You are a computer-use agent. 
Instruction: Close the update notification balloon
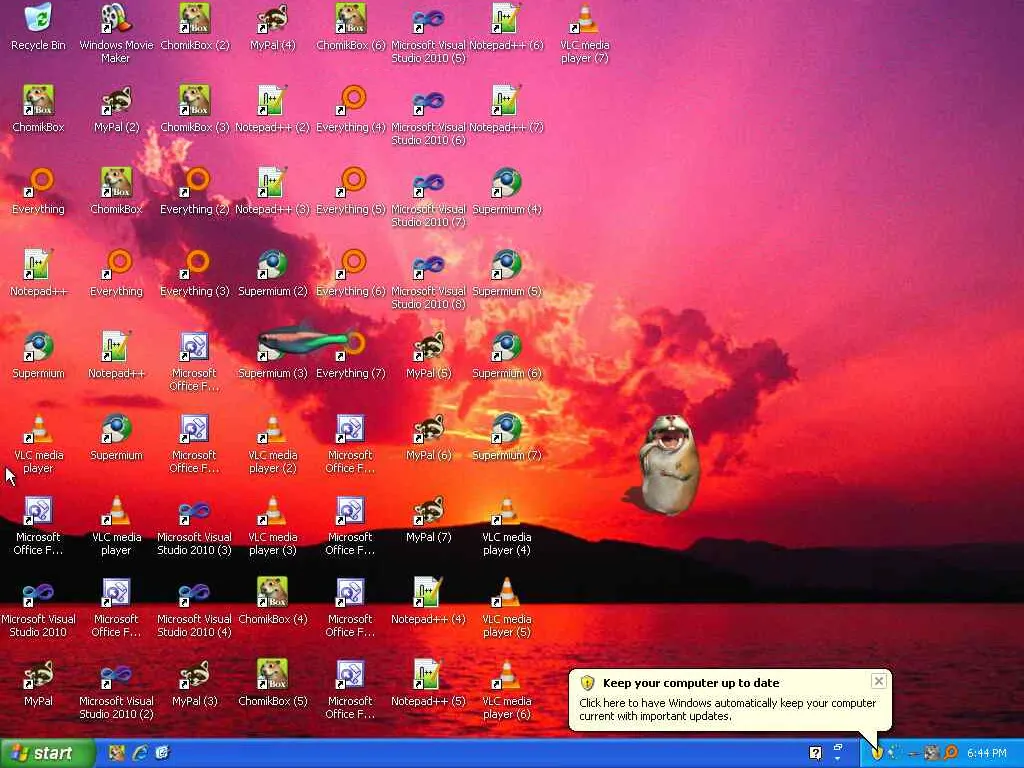coord(879,681)
